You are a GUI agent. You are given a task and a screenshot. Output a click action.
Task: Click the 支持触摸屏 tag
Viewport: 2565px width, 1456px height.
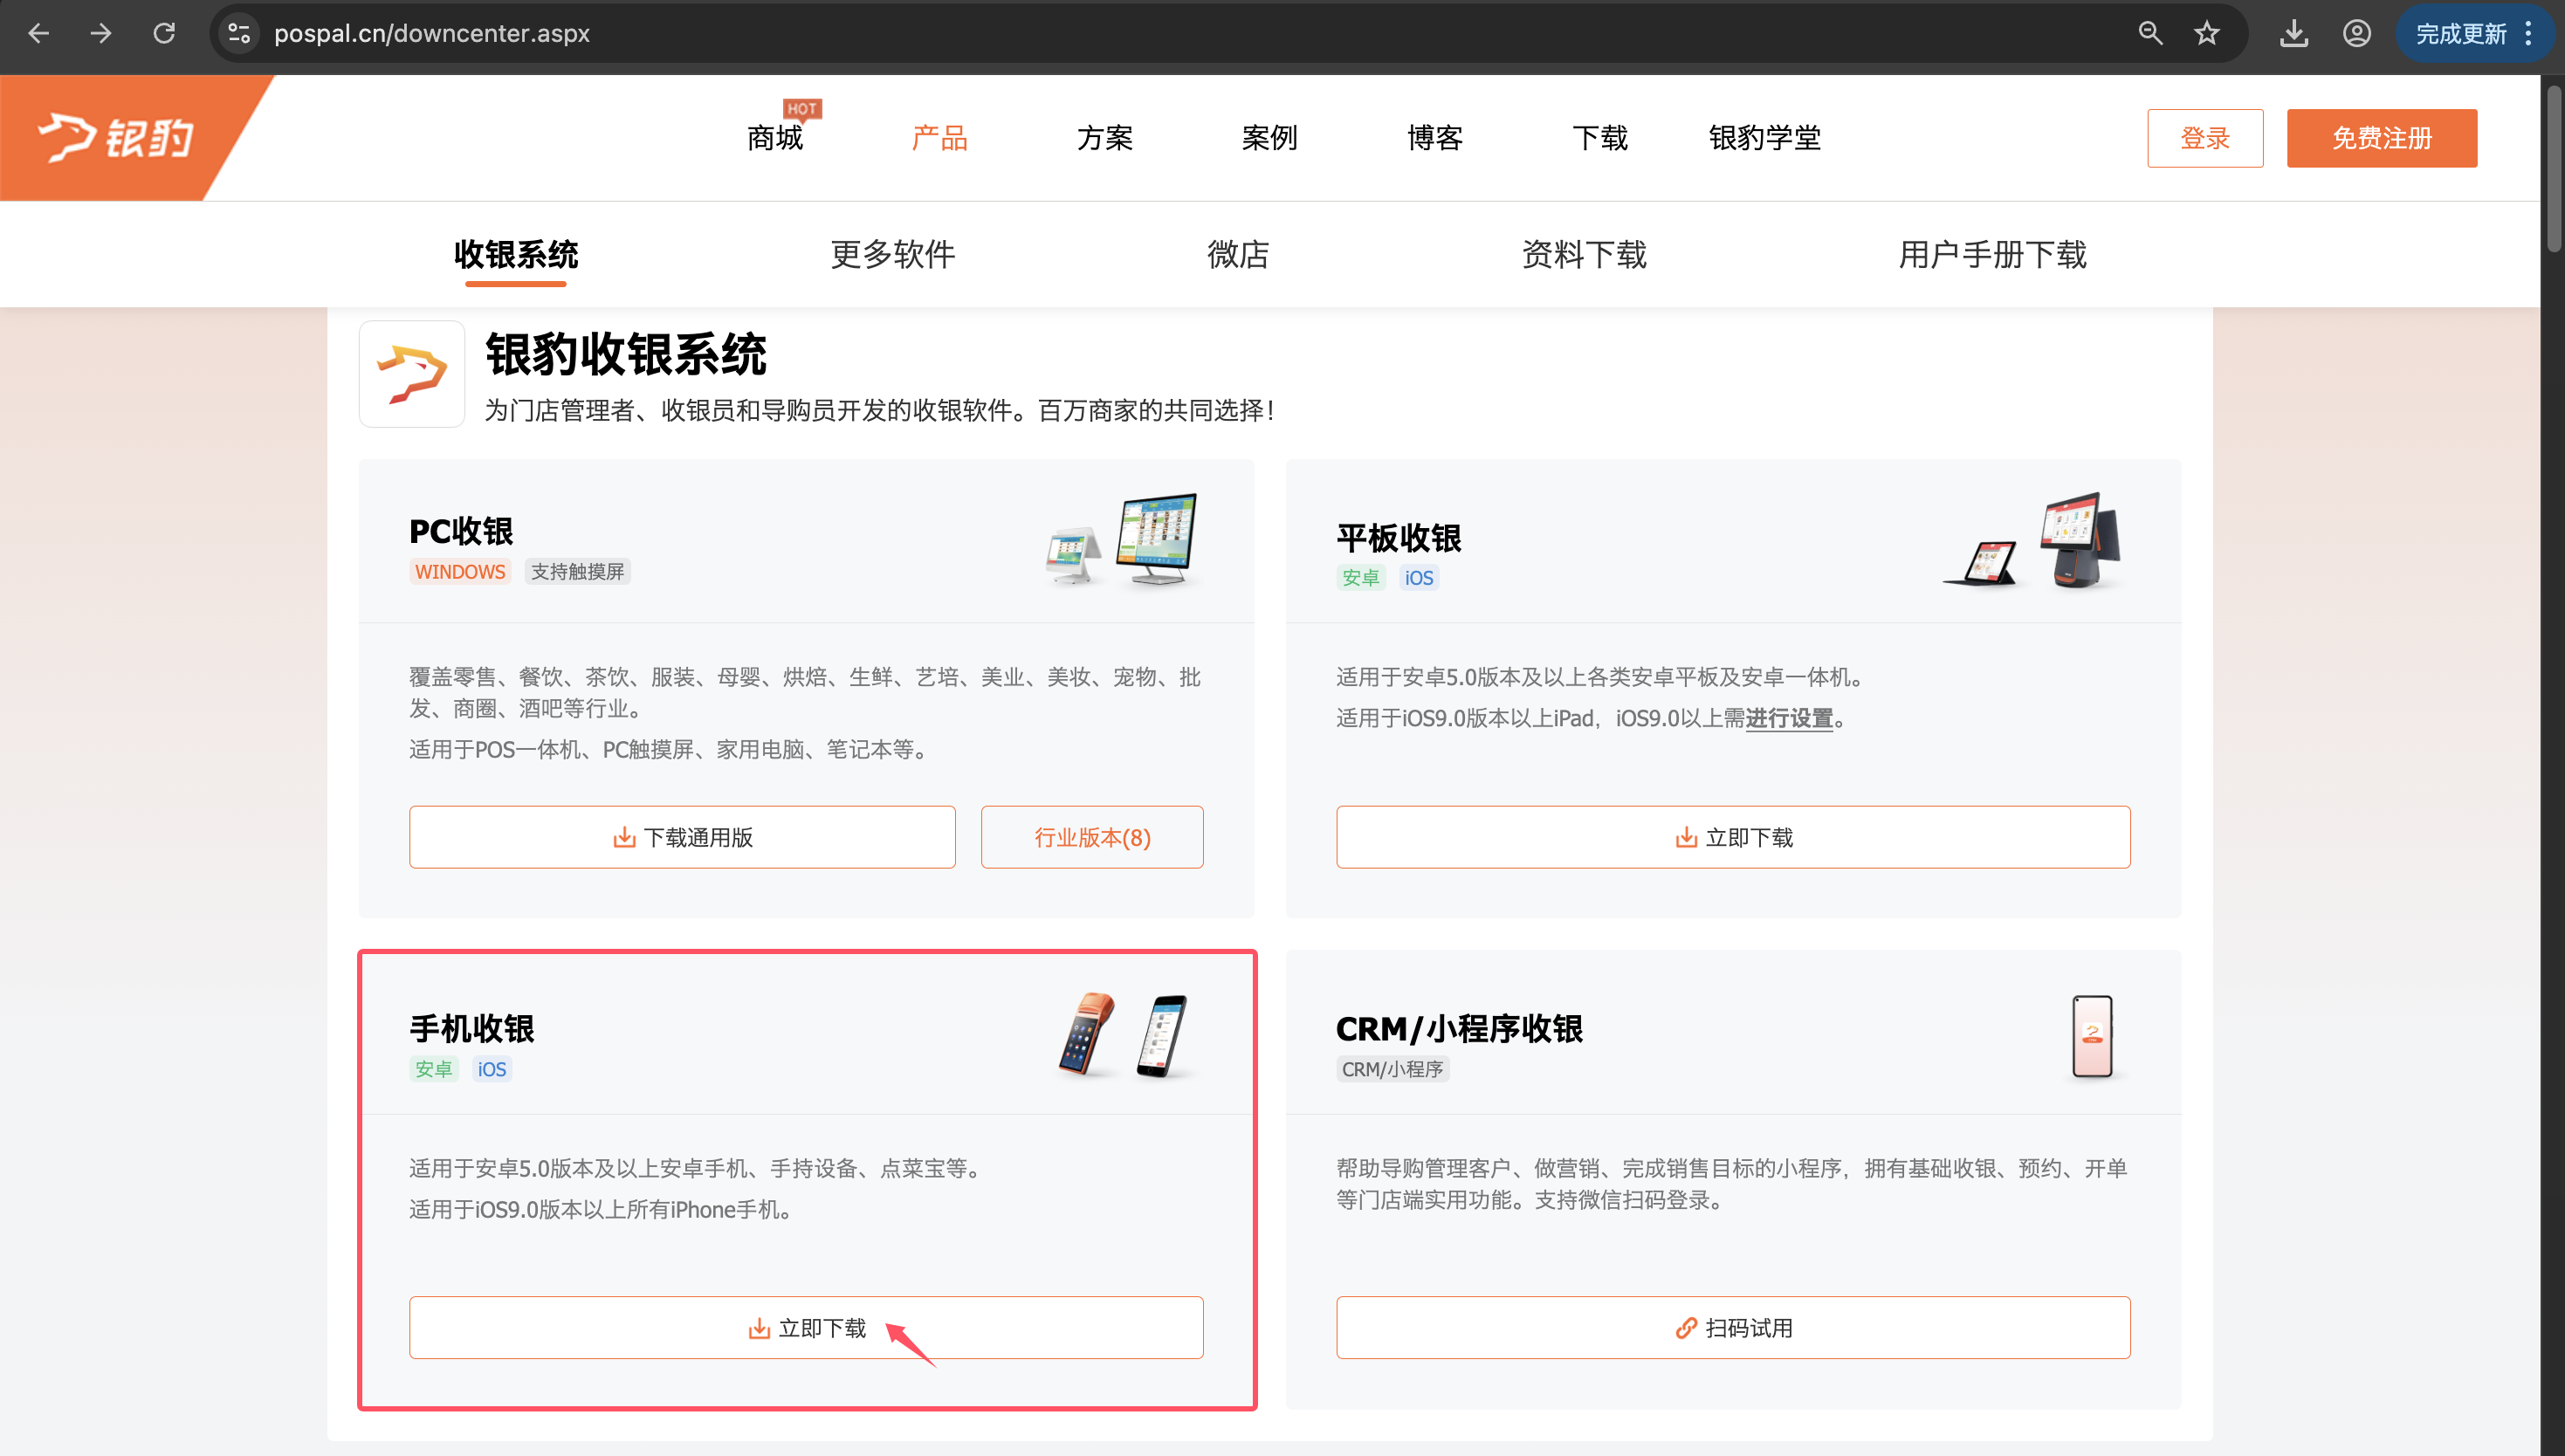(x=577, y=572)
